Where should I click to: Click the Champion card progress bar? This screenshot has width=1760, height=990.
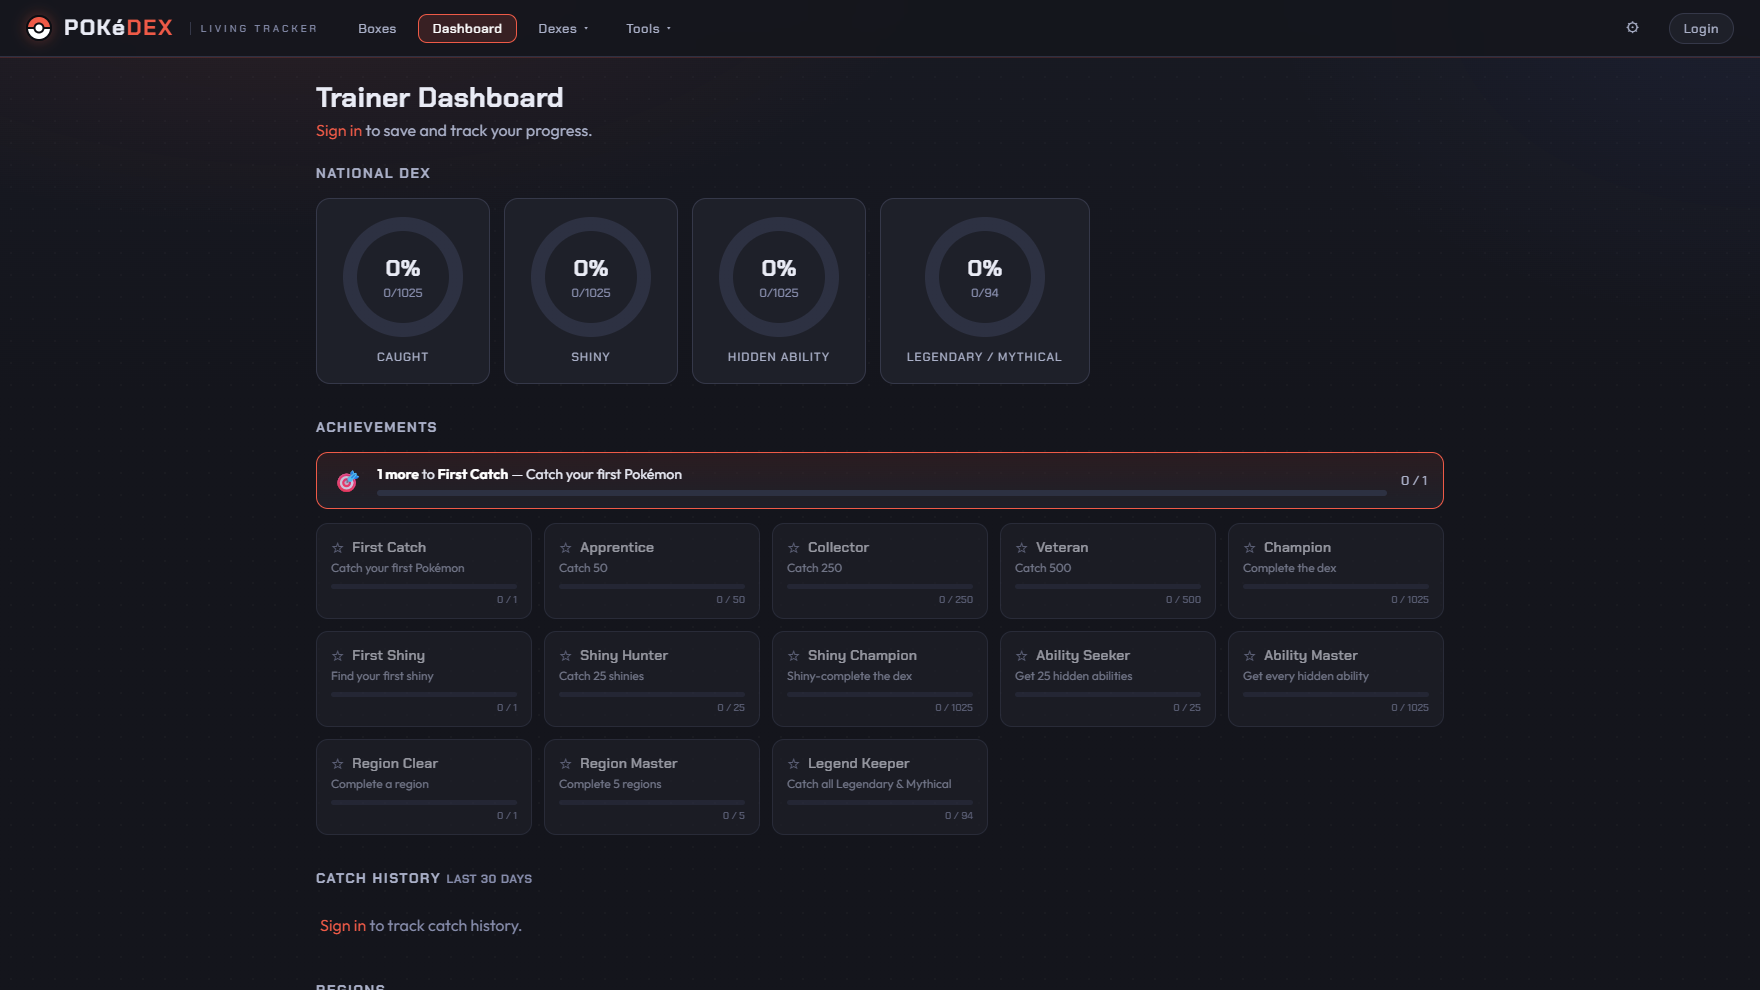1336,586
